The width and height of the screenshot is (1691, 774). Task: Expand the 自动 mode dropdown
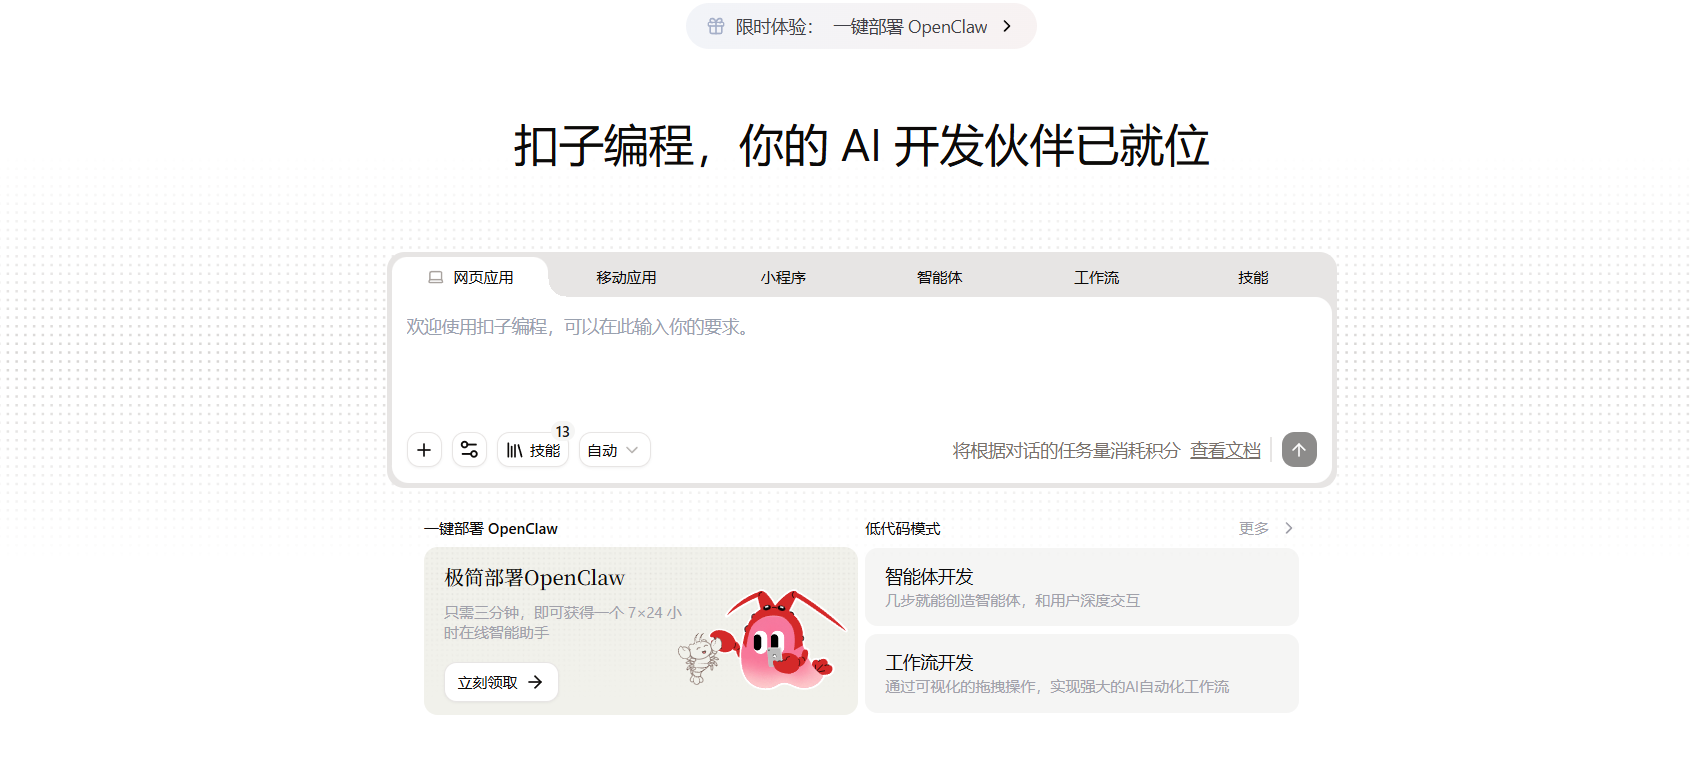(614, 450)
